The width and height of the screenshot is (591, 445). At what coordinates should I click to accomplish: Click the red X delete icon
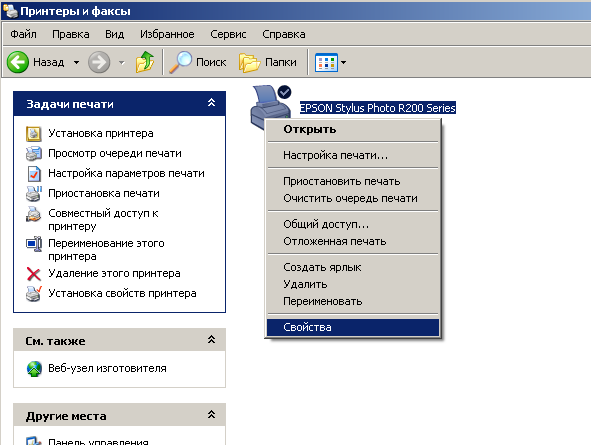pos(34,274)
